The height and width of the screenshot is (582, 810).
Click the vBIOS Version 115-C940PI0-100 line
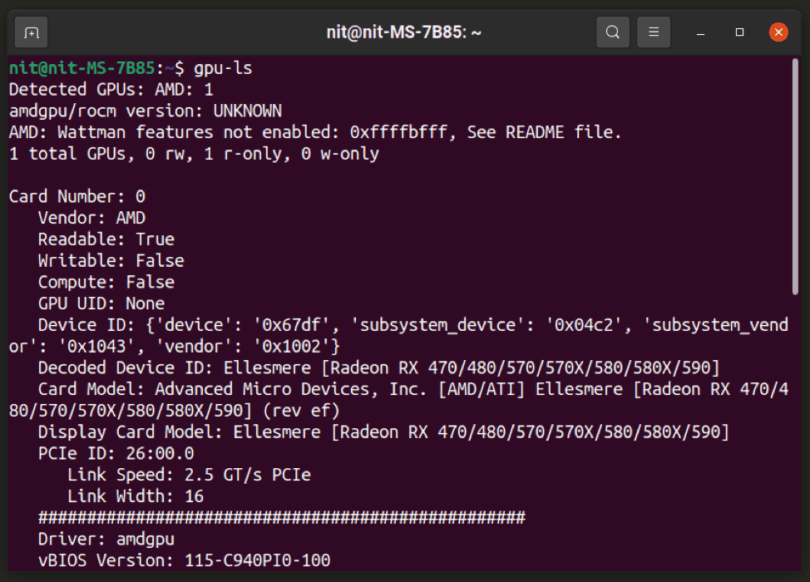click(x=180, y=560)
